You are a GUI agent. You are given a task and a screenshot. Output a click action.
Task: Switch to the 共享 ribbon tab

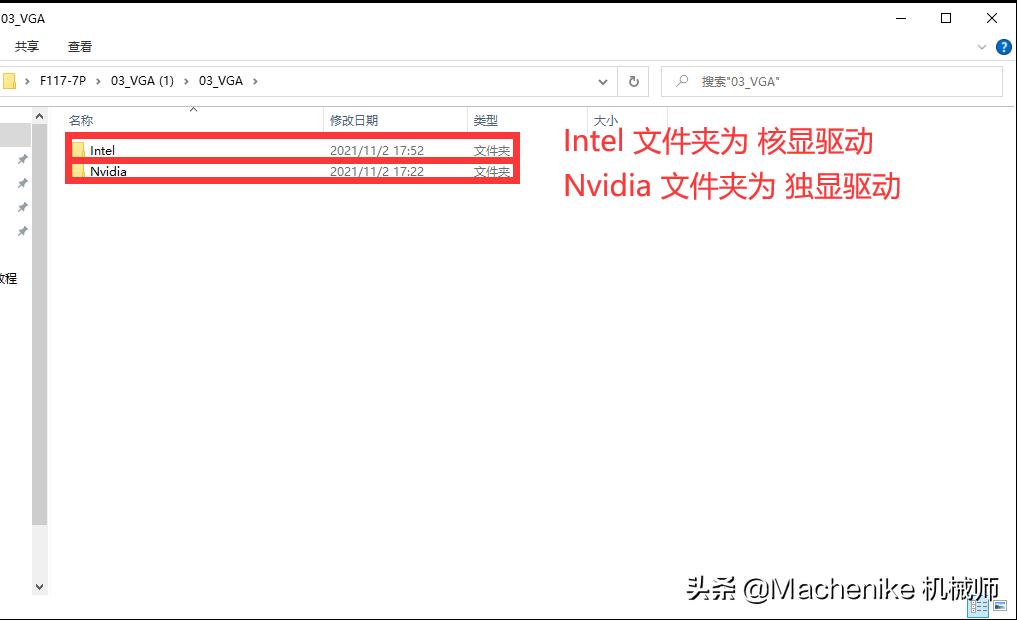tap(27, 46)
